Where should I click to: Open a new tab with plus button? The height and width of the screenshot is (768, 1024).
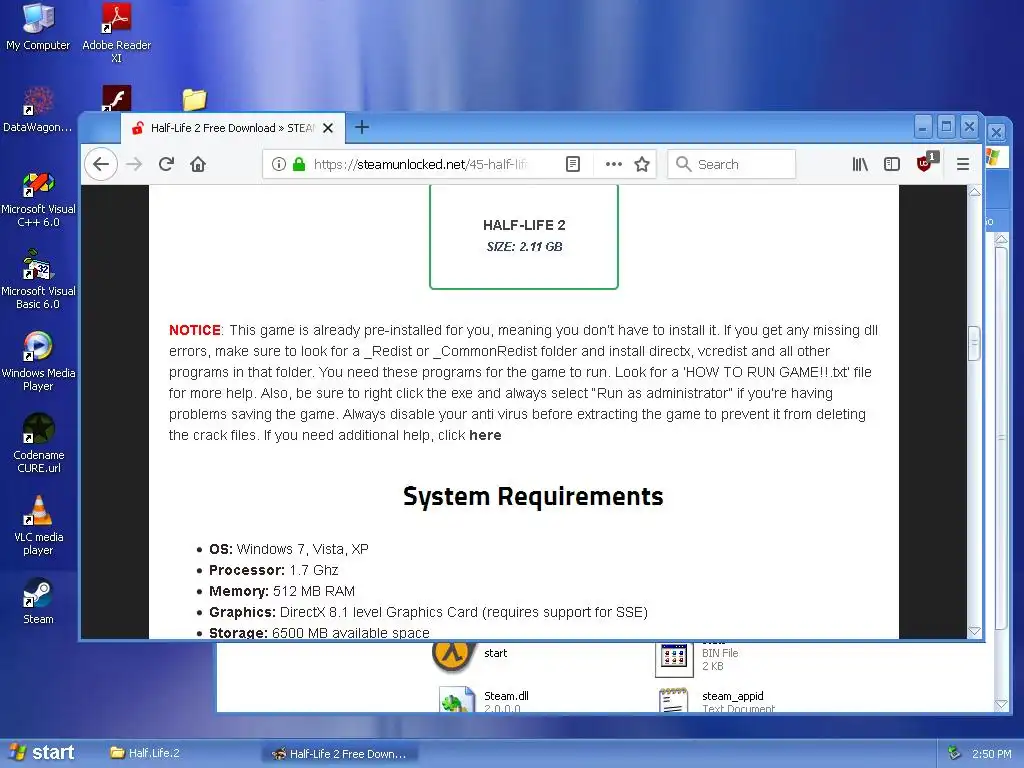coord(362,127)
